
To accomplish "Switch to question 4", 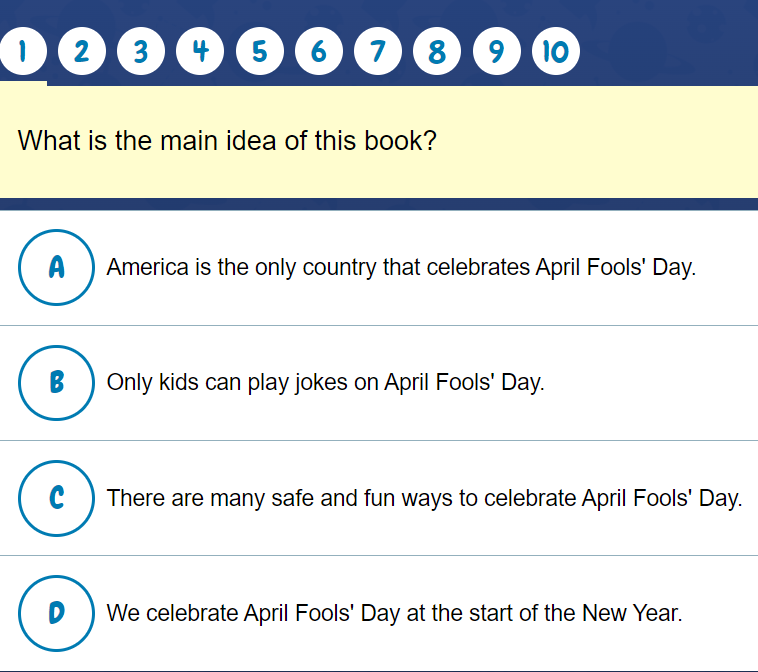I will [200, 51].
